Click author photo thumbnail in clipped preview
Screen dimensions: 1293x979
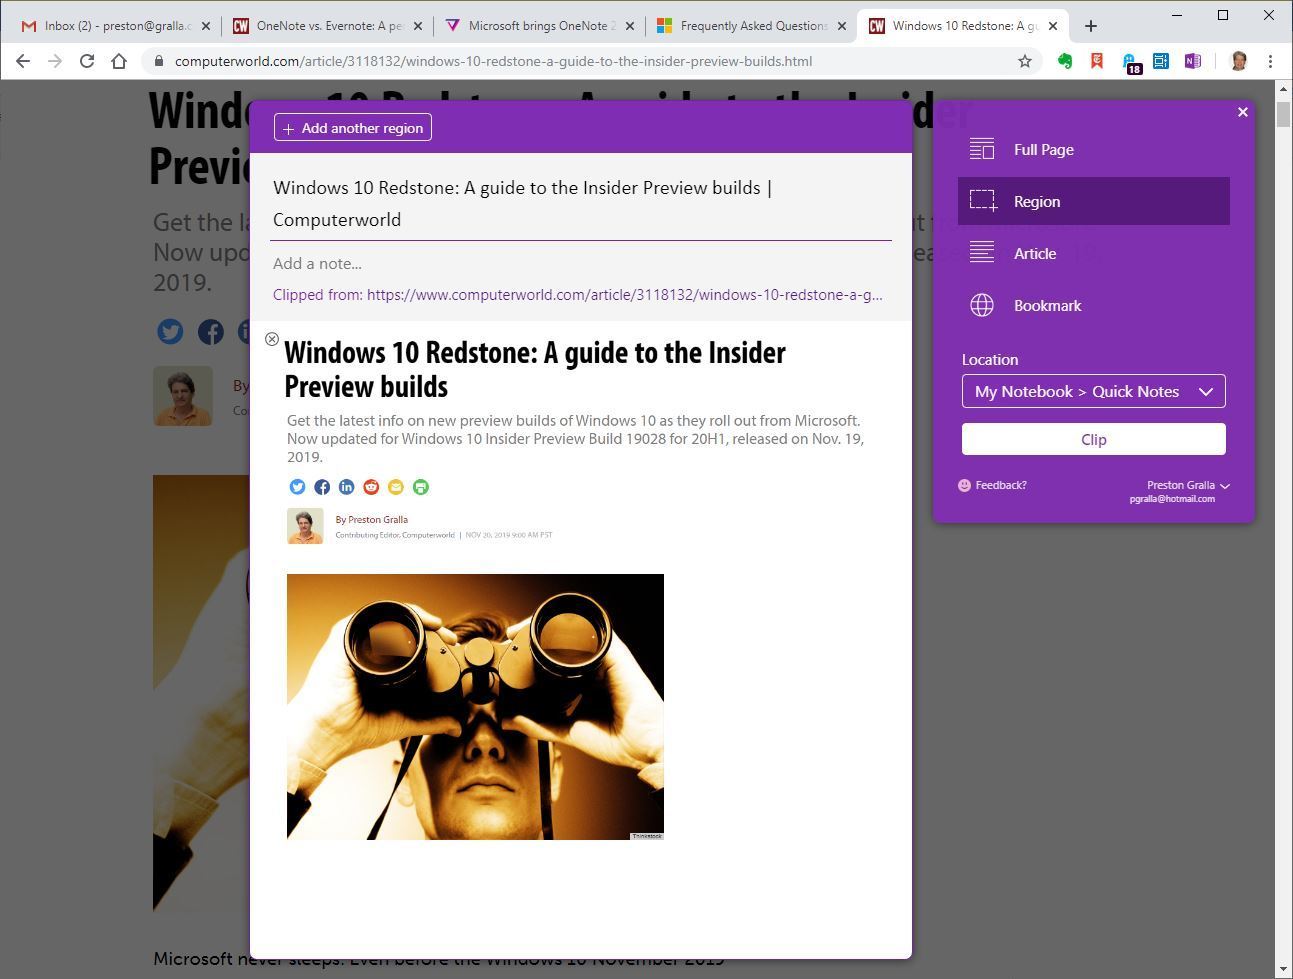tap(305, 526)
